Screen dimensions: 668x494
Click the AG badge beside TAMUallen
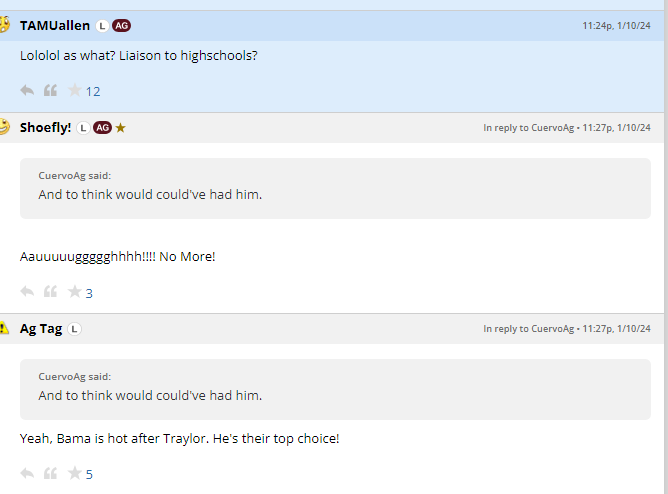coord(122,25)
